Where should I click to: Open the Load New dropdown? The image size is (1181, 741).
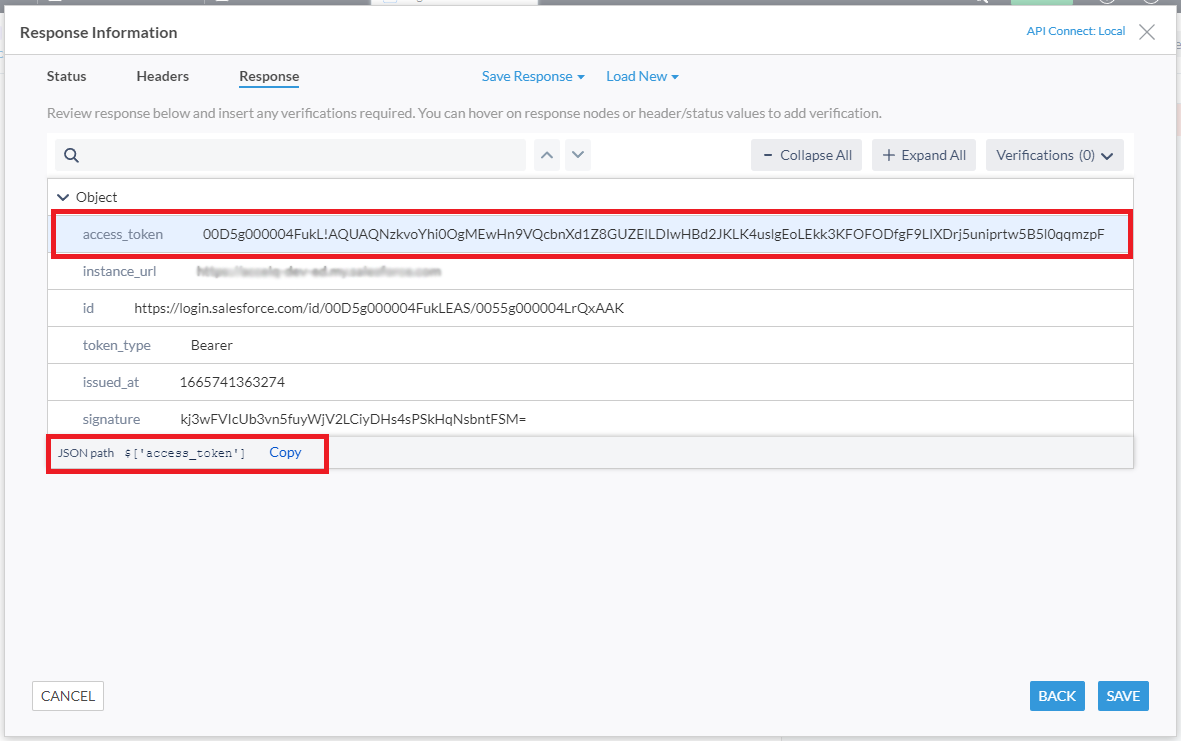click(642, 77)
